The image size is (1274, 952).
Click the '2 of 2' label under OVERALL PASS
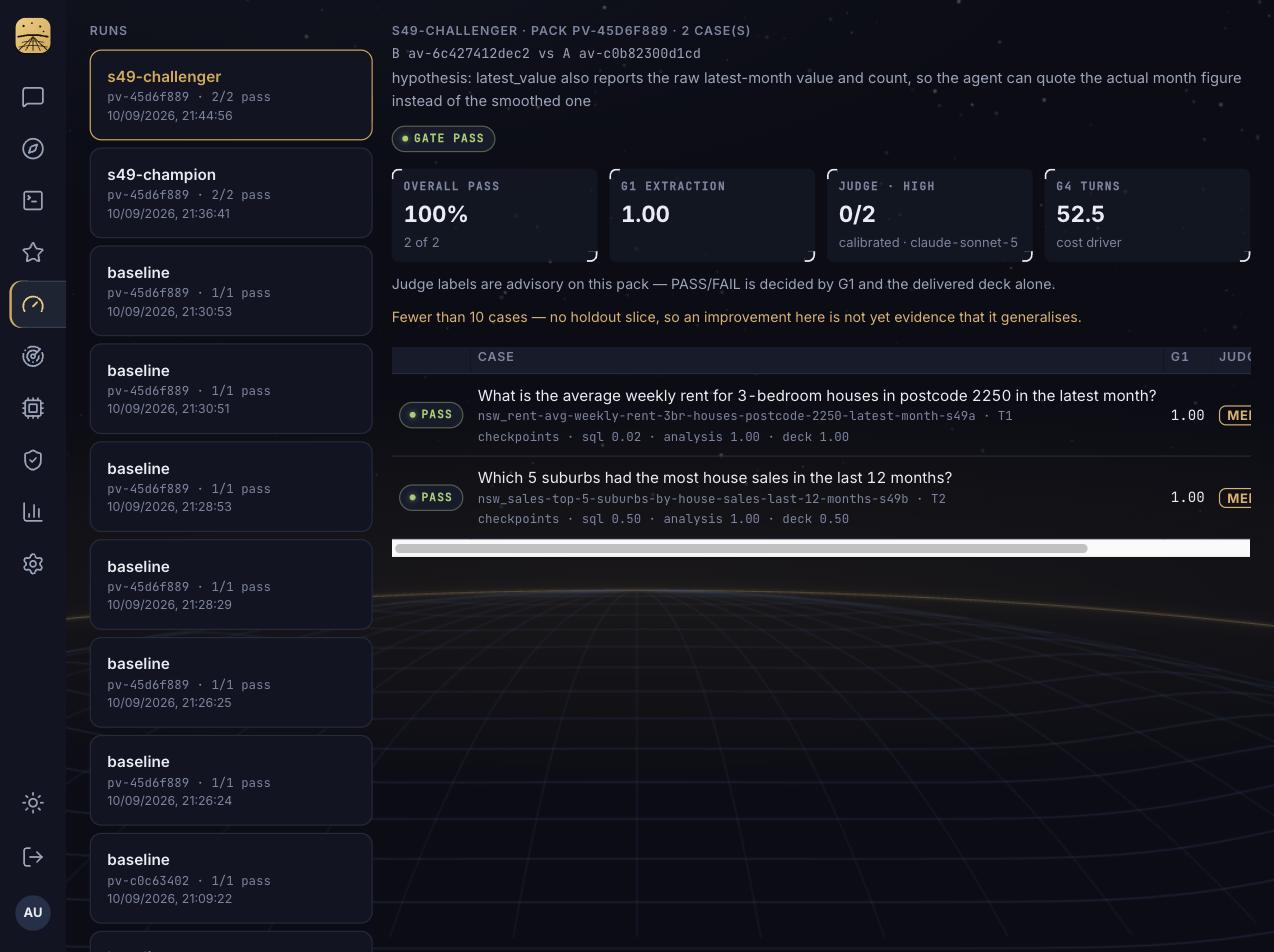click(421, 243)
